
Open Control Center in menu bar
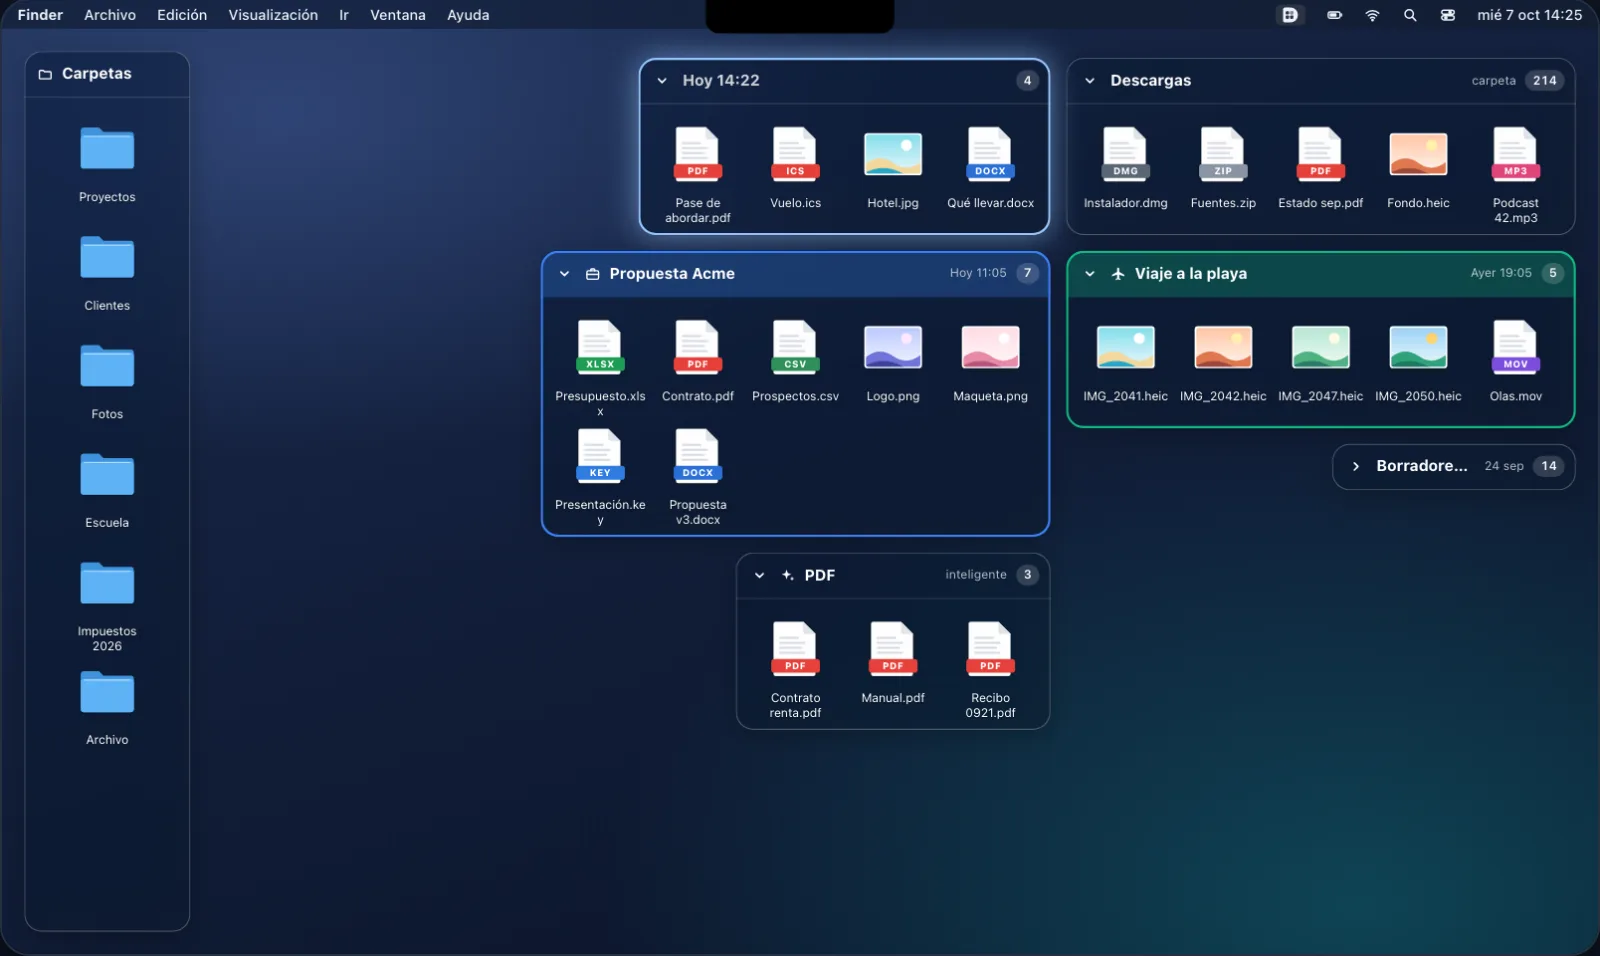point(1448,15)
